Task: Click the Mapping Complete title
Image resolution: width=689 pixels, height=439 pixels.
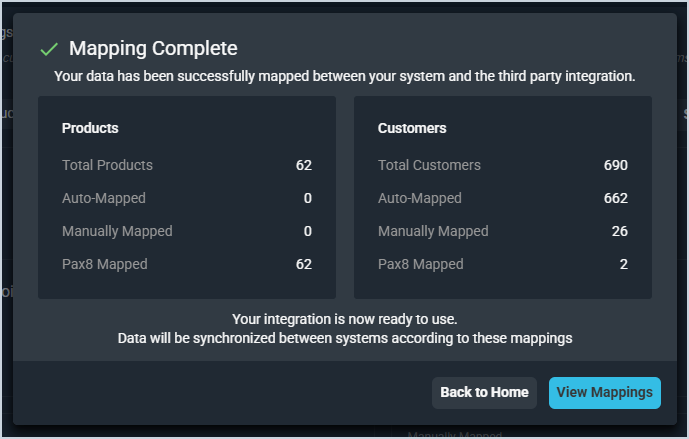Action: point(153,48)
